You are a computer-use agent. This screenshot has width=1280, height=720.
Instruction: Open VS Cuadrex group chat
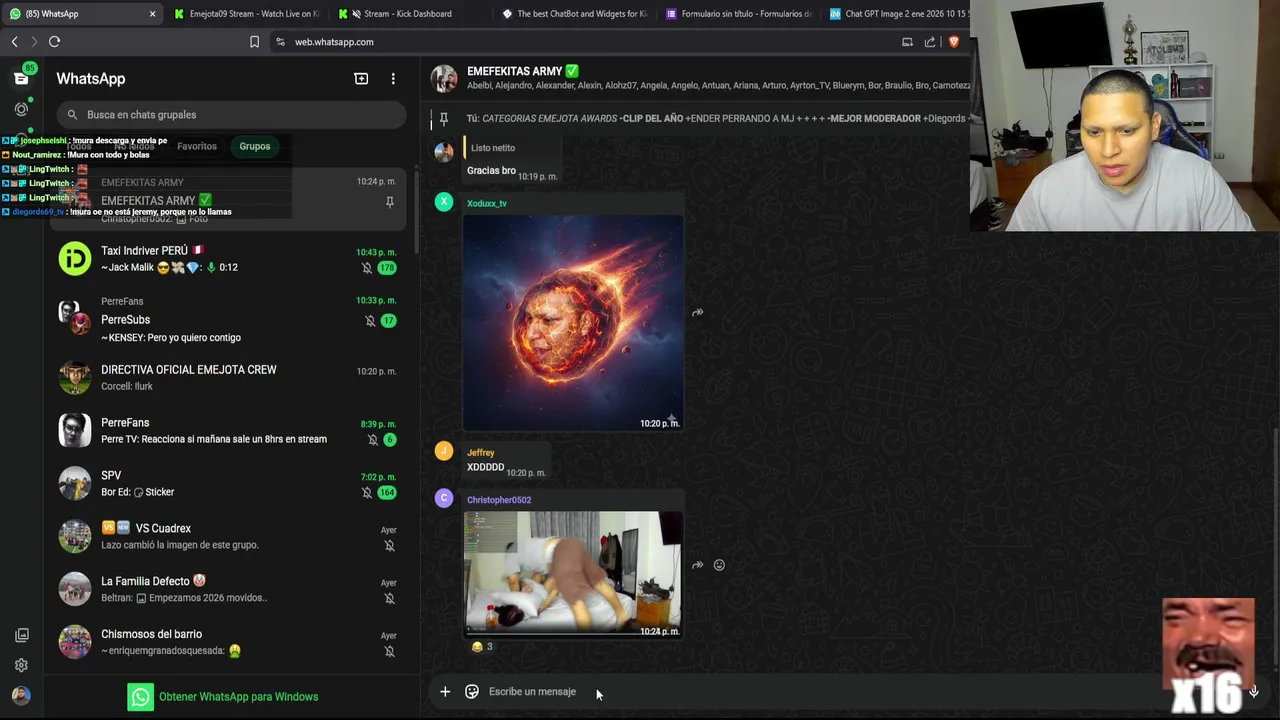(230, 536)
